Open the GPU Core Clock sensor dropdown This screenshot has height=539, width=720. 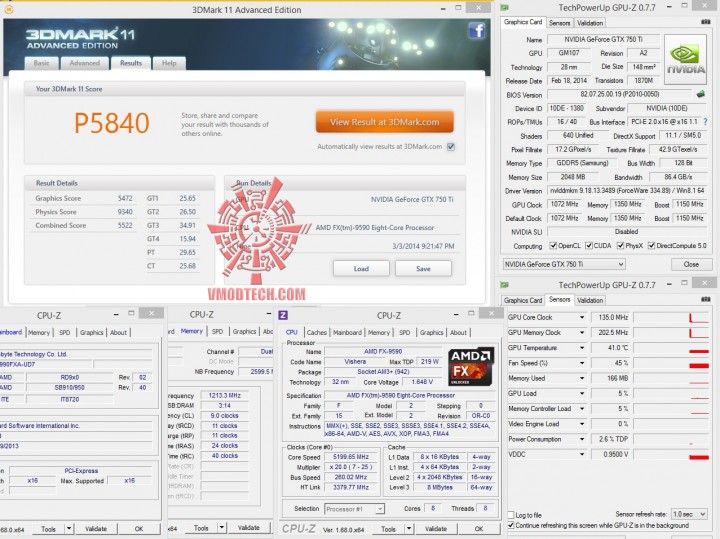[x=582, y=317]
